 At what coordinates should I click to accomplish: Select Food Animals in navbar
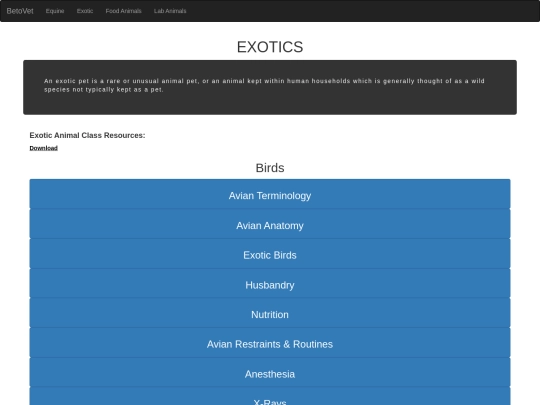click(x=123, y=11)
